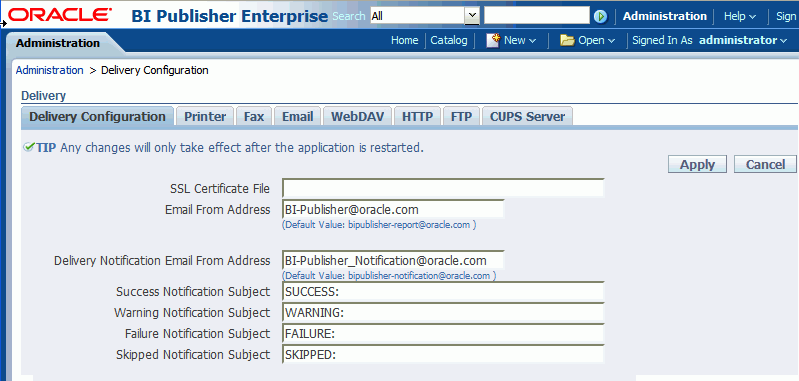Focus the Email From Address field
This screenshot has width=799, height=381.
[393, 209]
